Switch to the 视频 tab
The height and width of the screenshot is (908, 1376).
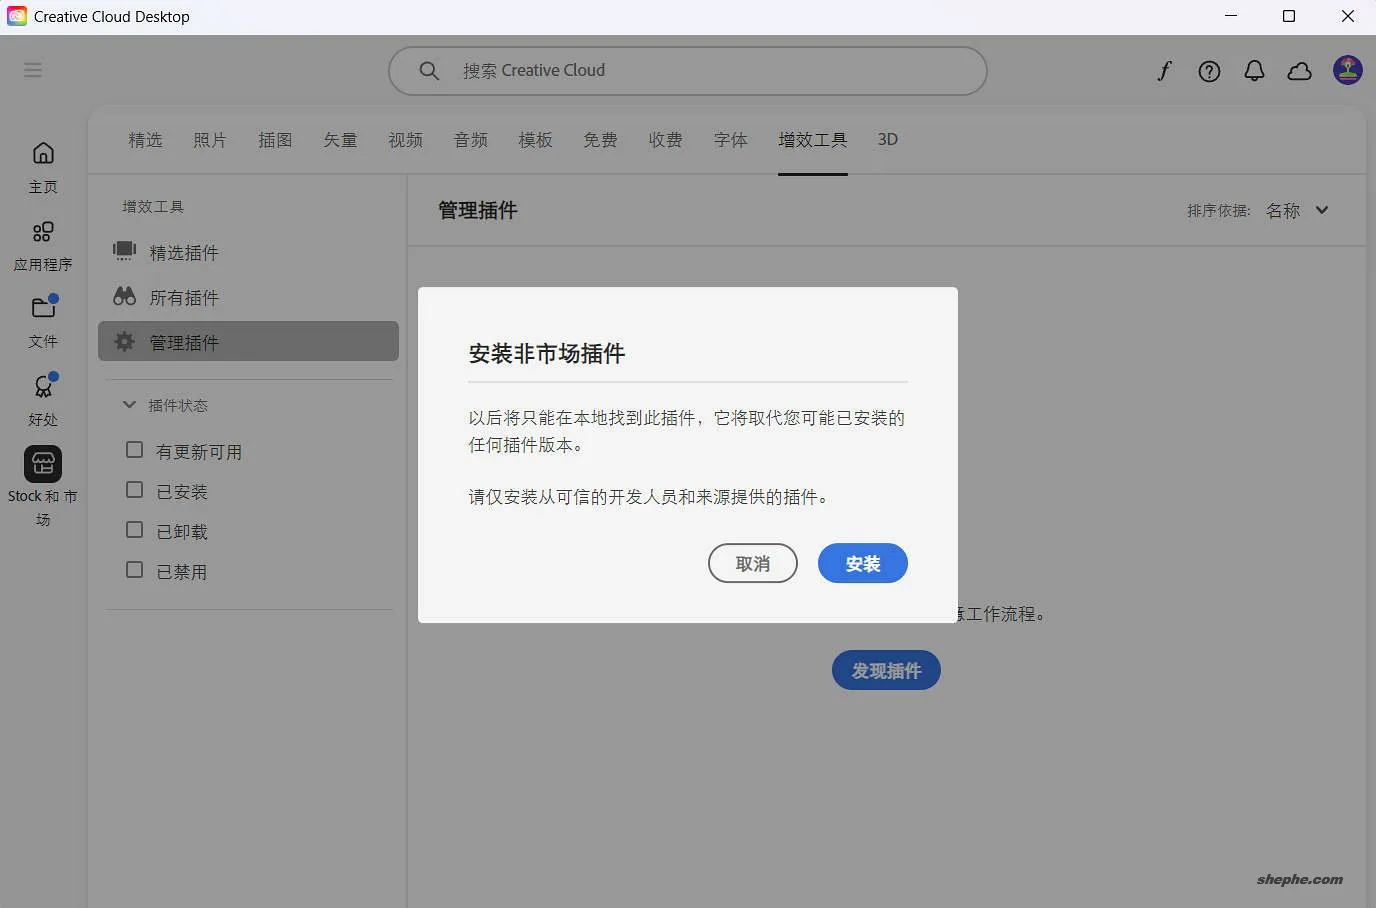pos(405,140)
